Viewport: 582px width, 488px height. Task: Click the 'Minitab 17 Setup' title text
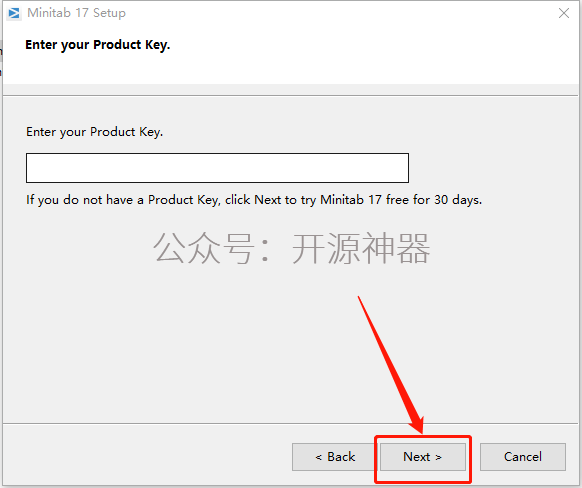pyautogui.click(x=76, y=13)
